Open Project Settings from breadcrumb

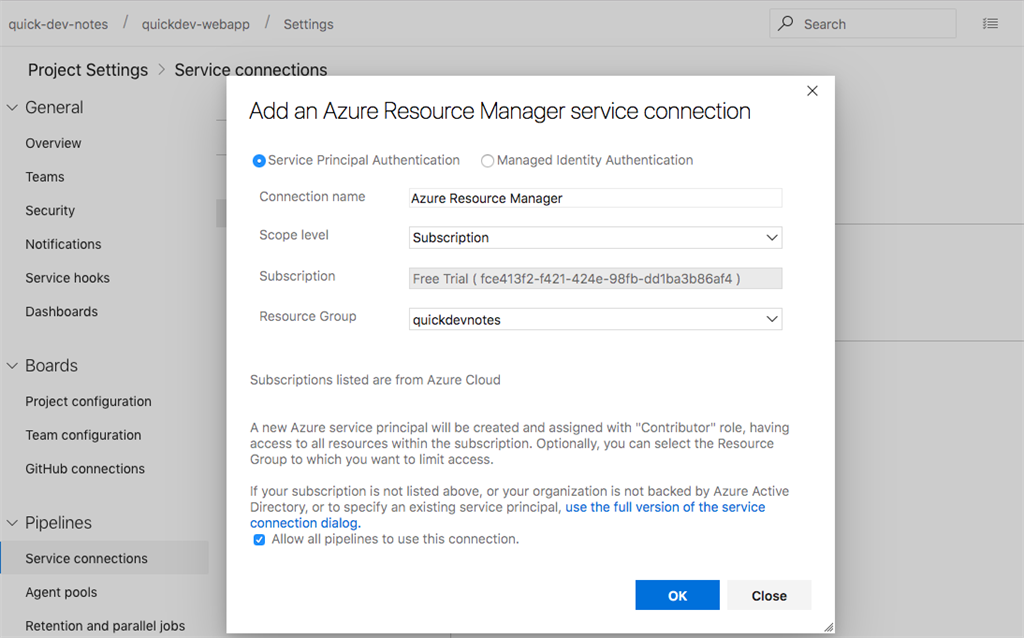(x=87, y=70)
